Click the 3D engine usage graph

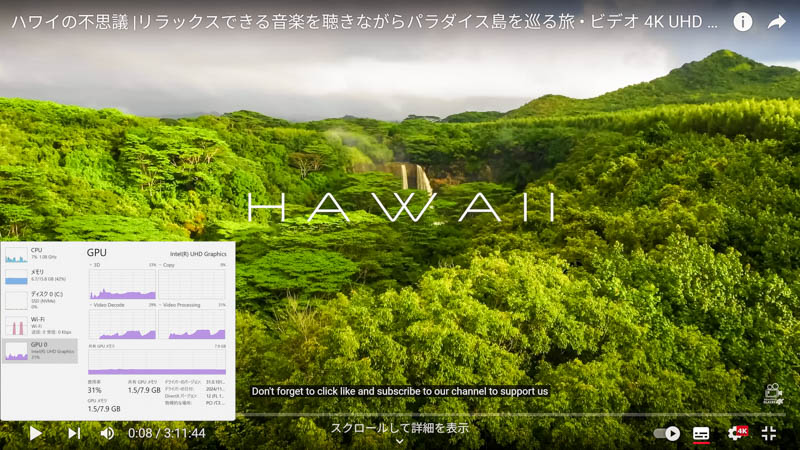[122, 284]
